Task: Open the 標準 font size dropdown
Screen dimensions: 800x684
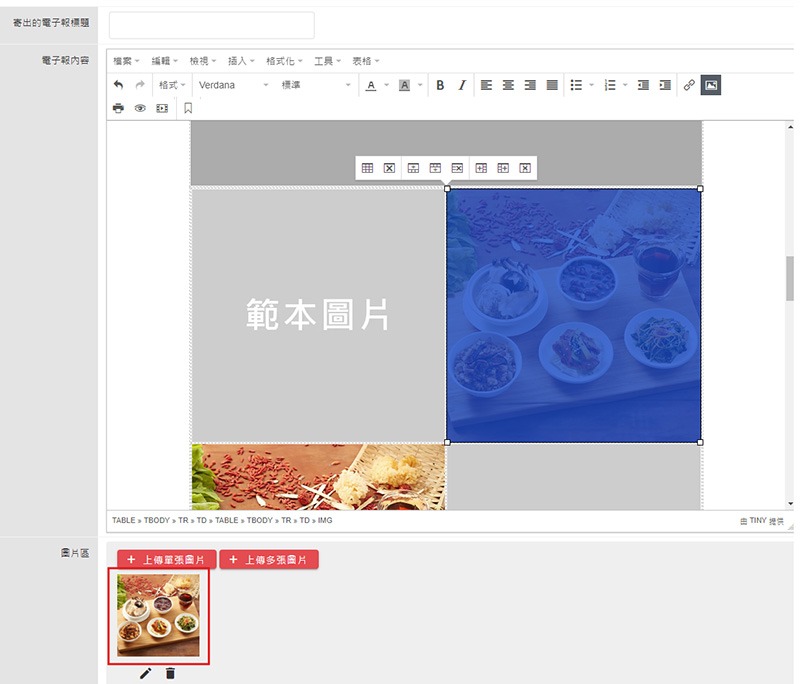Action: tap(315, 86)
